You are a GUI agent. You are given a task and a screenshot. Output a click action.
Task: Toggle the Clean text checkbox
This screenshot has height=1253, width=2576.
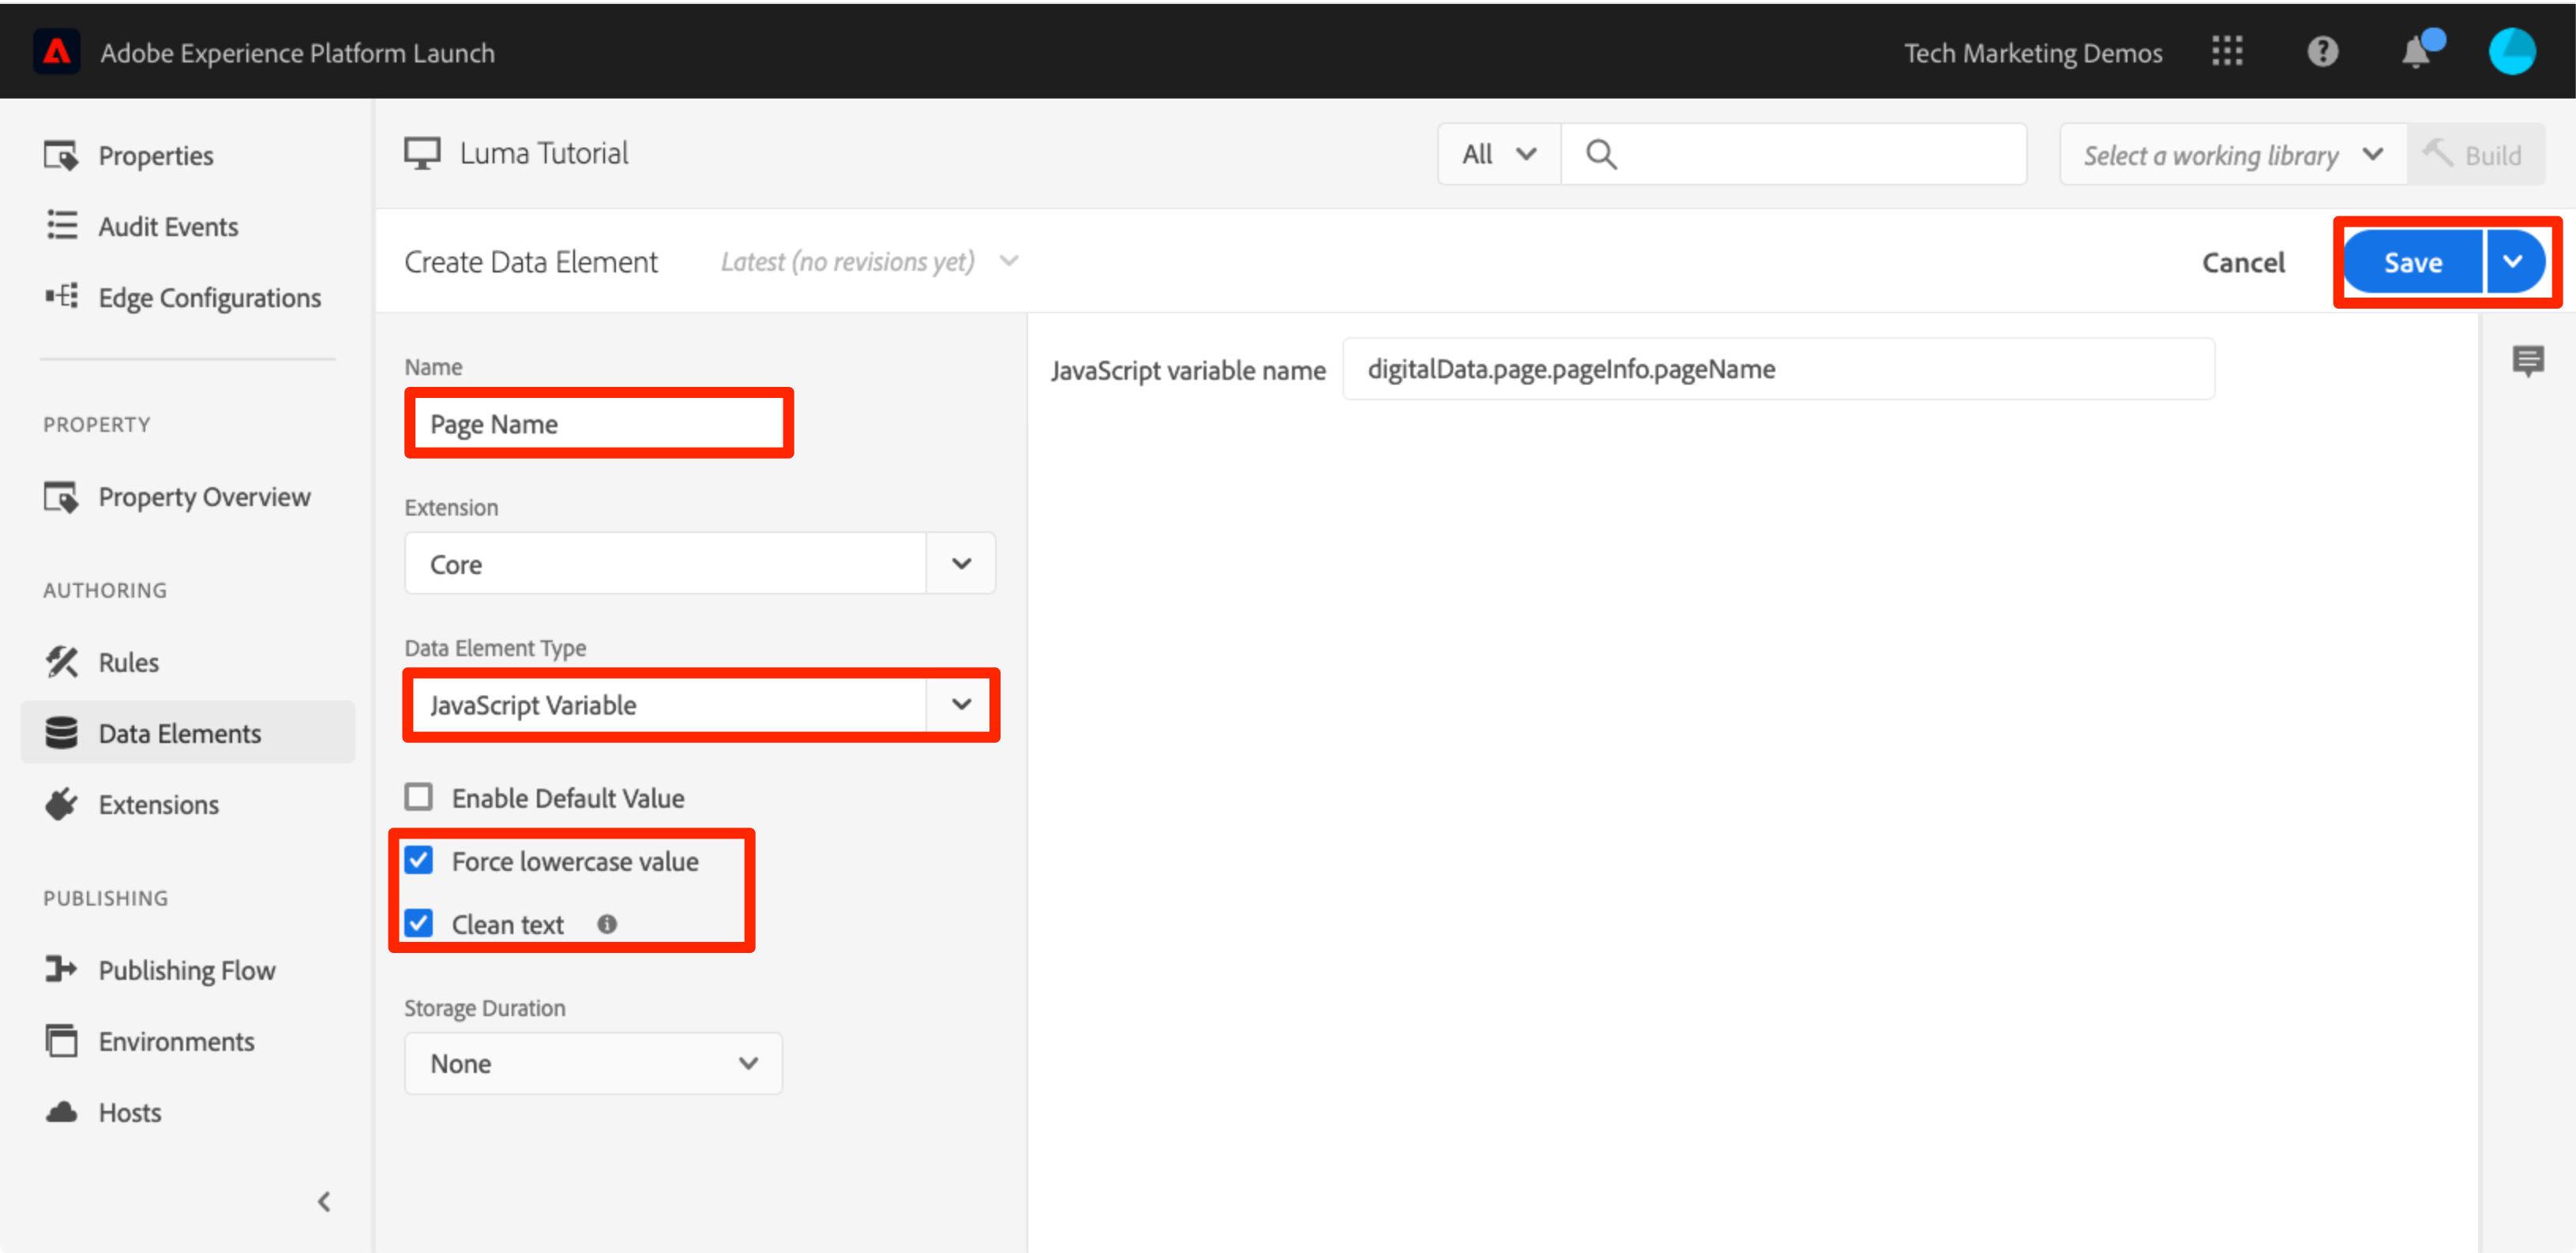point(419,923)
